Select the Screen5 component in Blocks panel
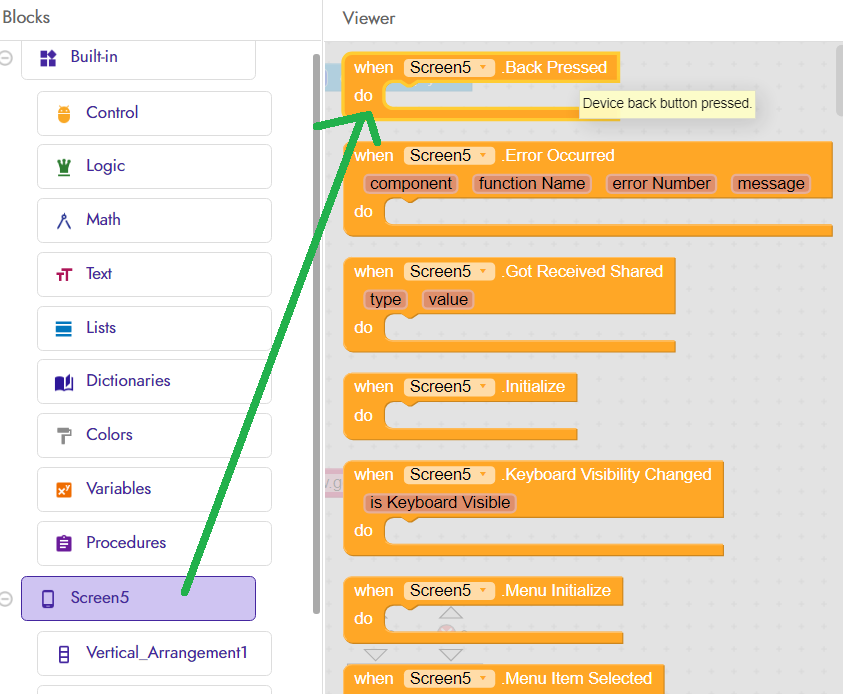The height and width of the screenshot is (694, 843). (138, 598)
